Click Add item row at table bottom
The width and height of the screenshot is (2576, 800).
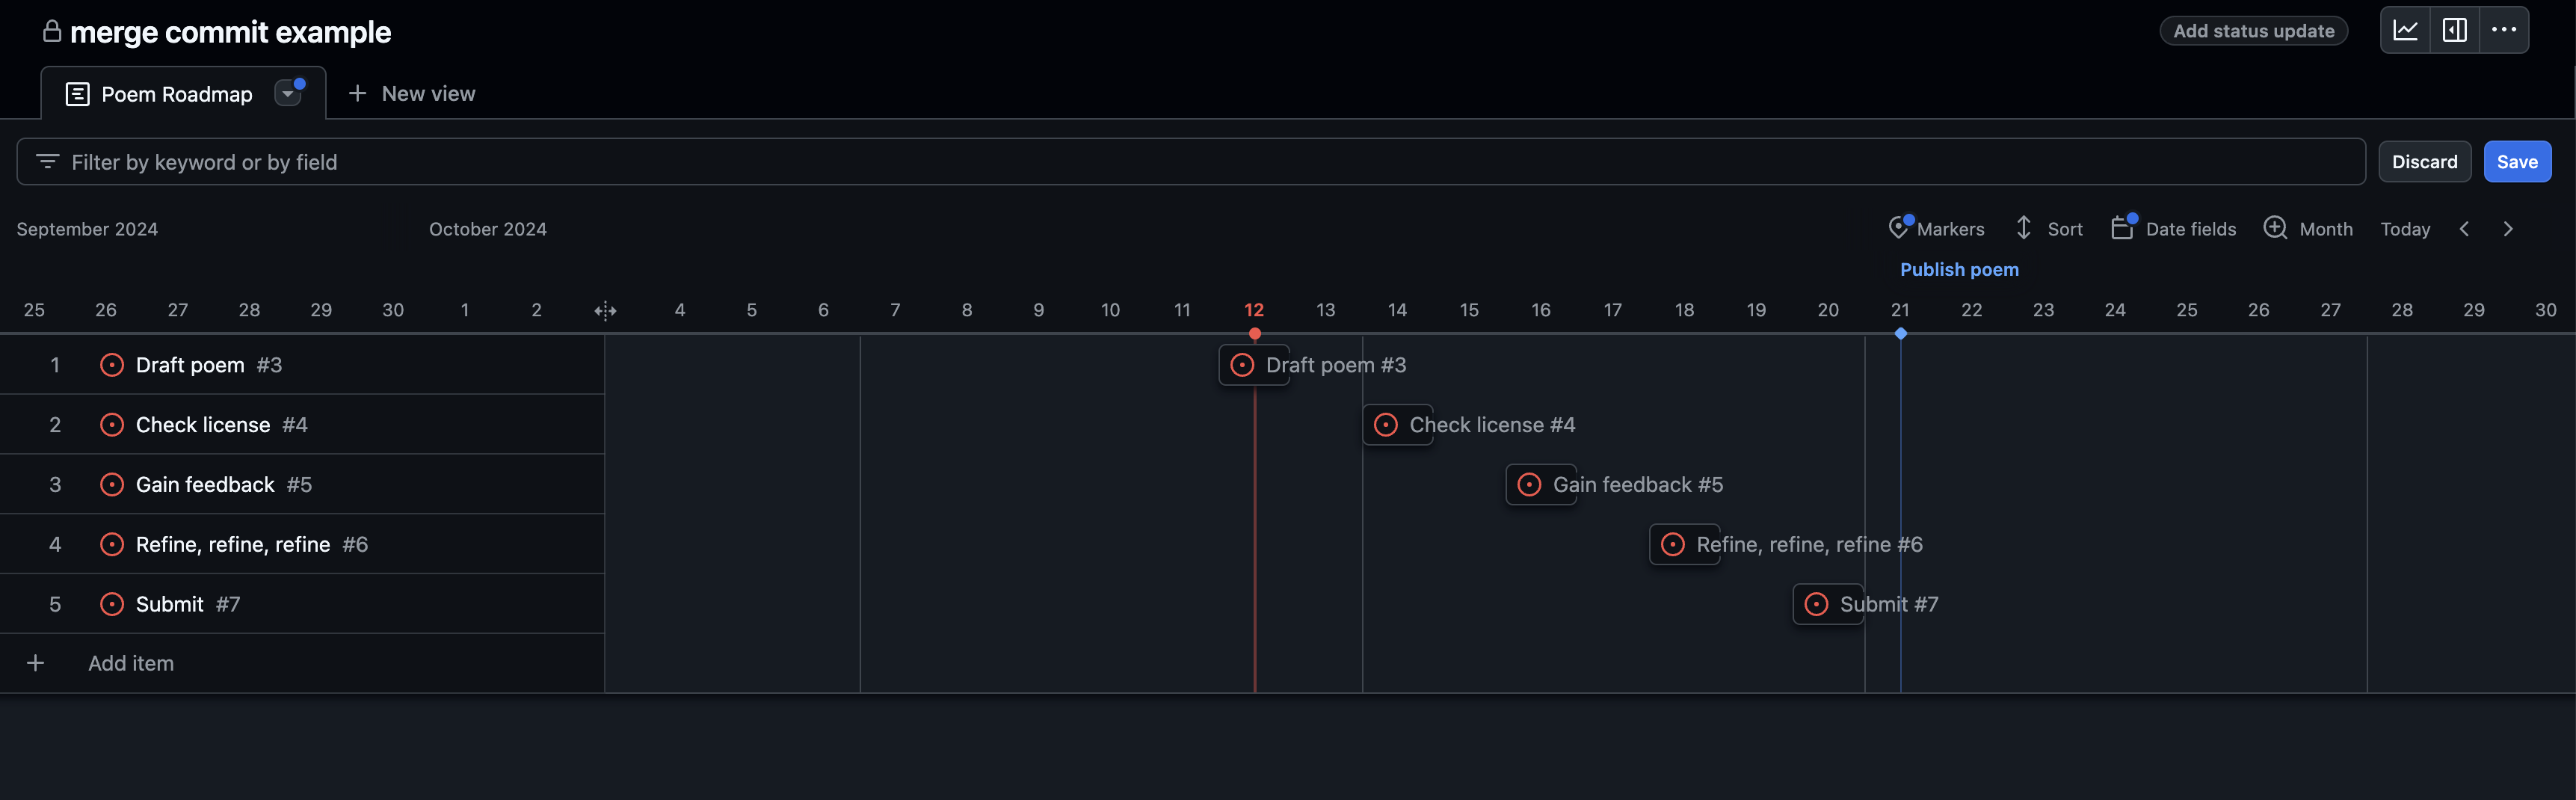pyautogui.click(x=130, y=663)
